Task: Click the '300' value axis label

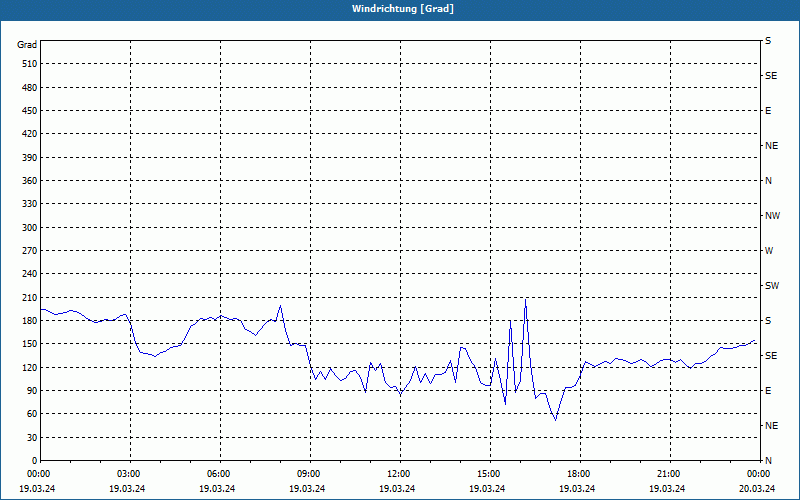Action: pos(30,228)
